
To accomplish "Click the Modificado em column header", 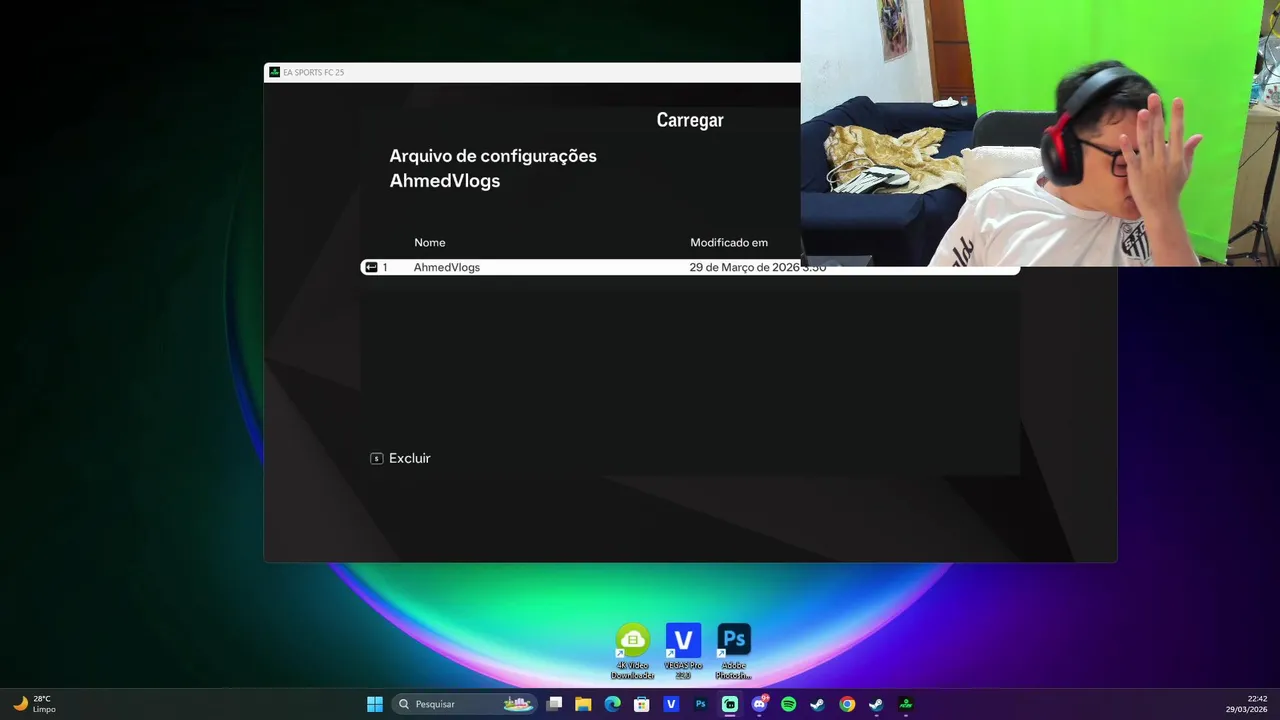I will point(729,243).
